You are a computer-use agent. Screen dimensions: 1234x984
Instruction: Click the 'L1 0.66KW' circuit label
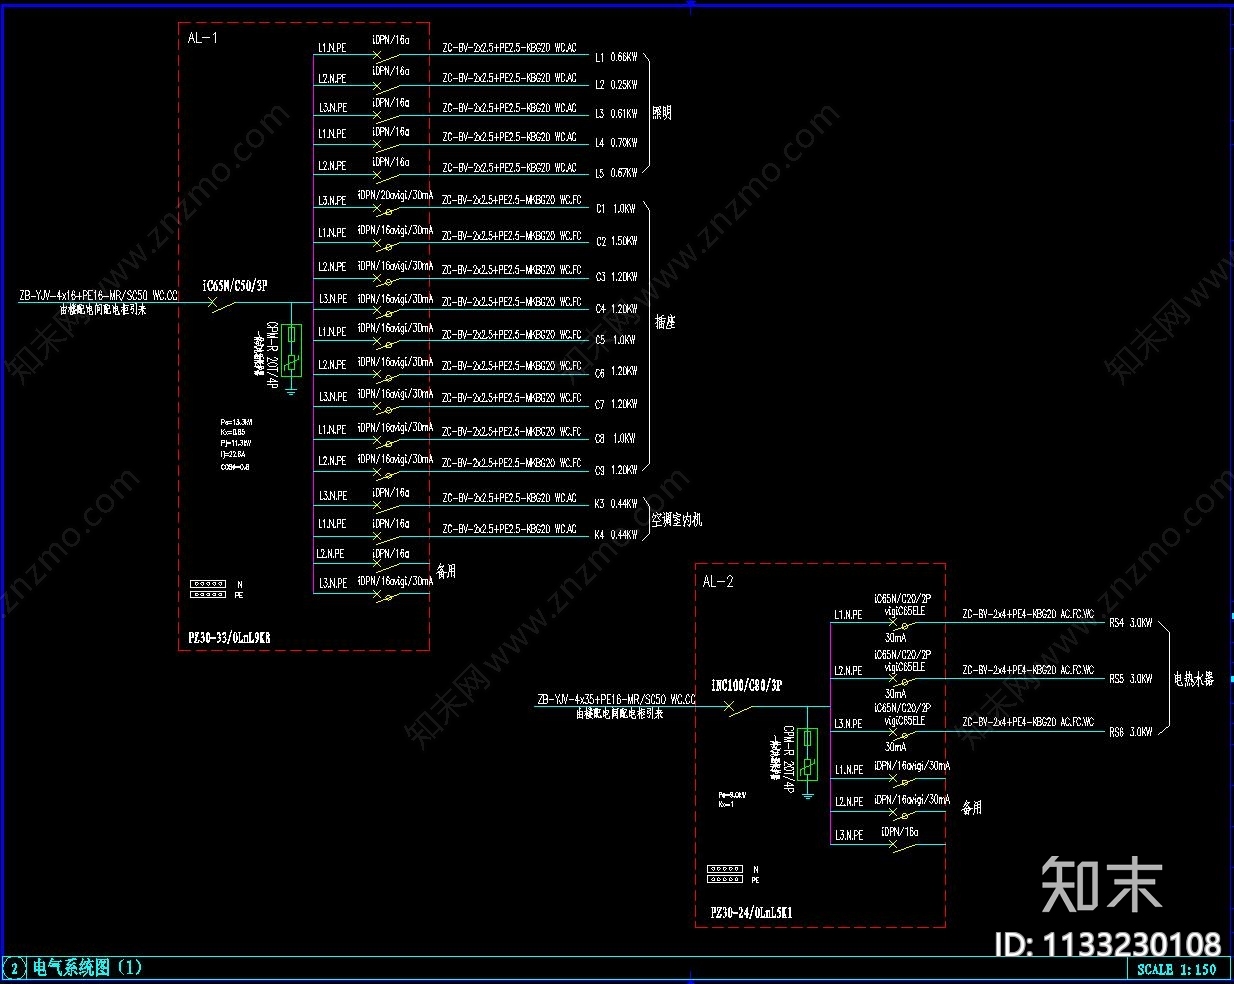click(616, 57)
